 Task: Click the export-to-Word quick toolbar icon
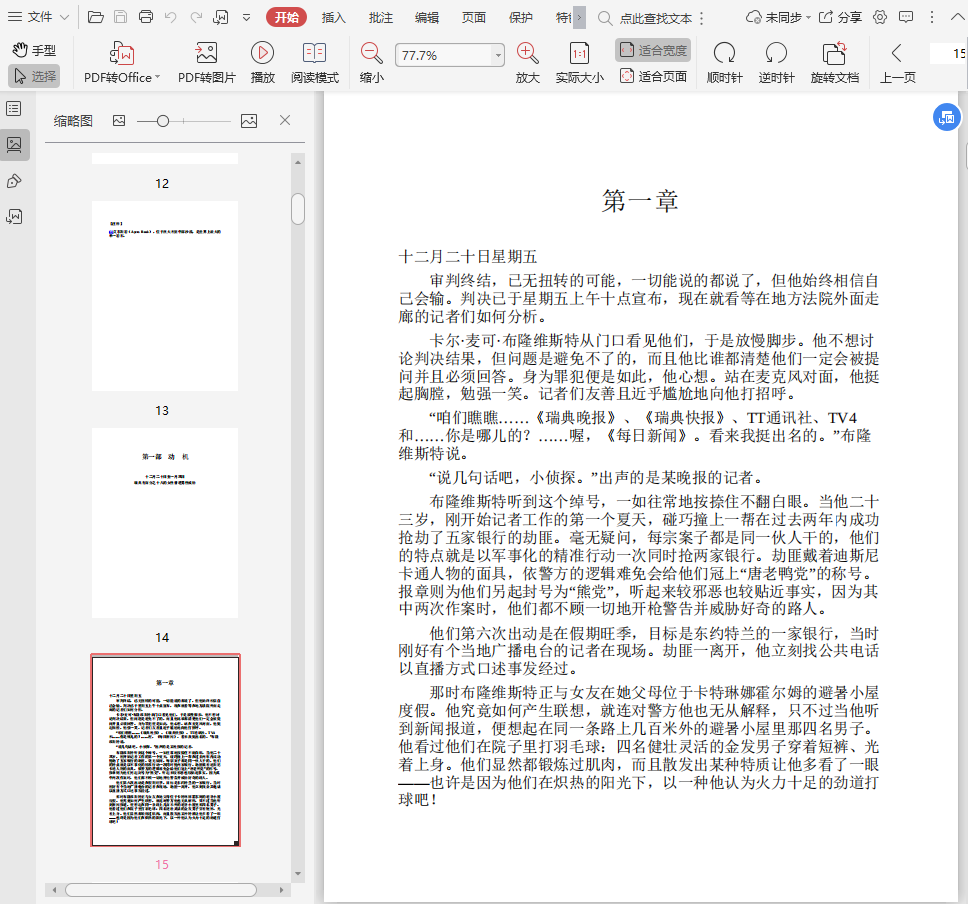pos(220,17)
